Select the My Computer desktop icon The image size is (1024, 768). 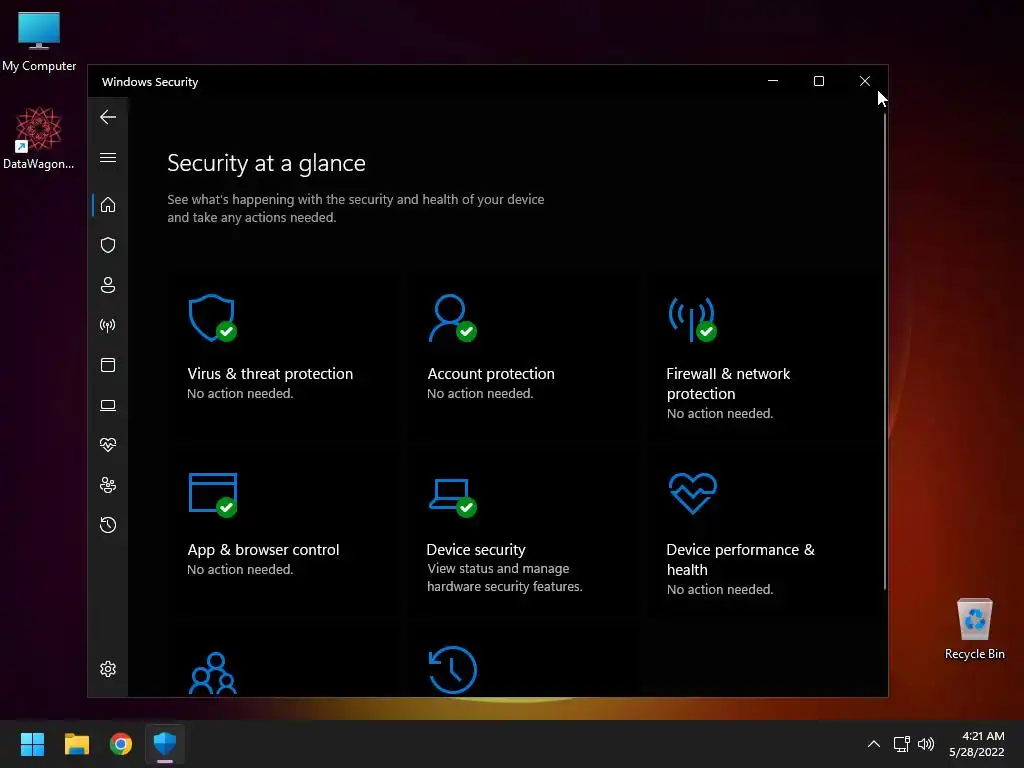(x=39, y=41)
